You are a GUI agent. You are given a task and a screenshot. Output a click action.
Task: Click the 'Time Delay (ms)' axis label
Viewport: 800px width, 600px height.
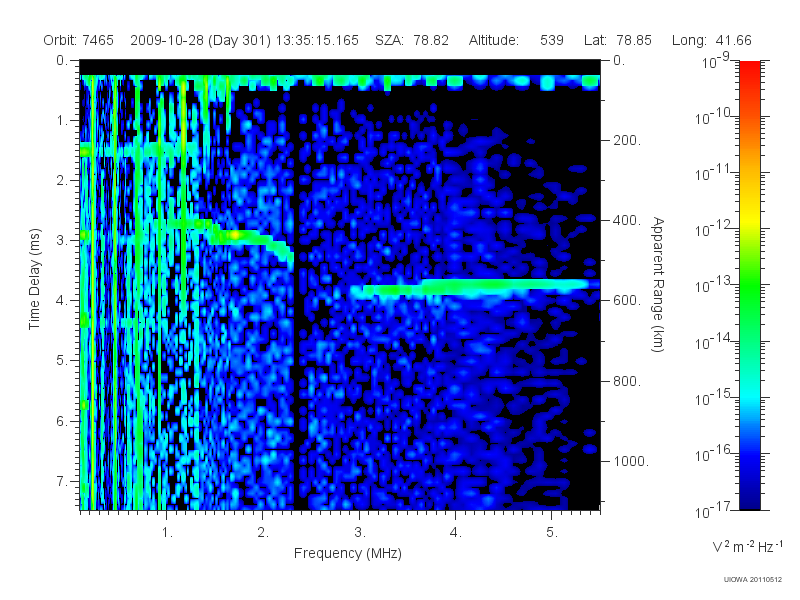tap(34, 280)
